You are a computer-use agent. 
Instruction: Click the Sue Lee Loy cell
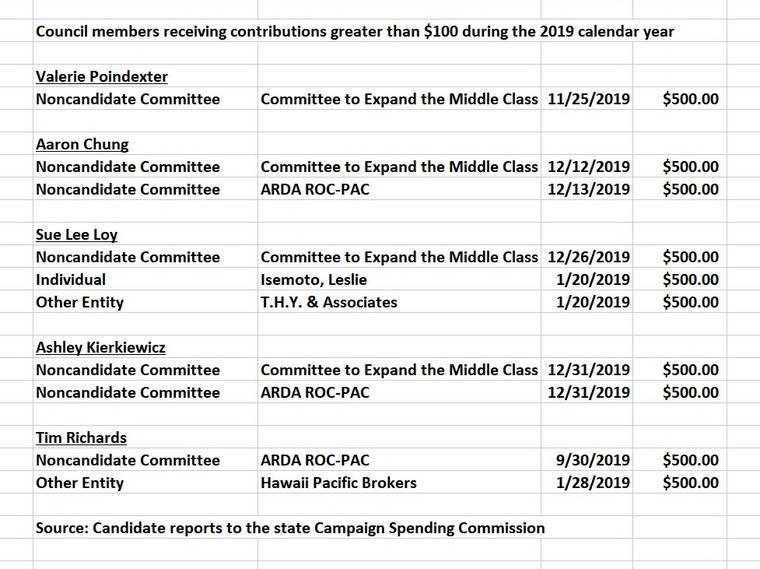point(75,234)
